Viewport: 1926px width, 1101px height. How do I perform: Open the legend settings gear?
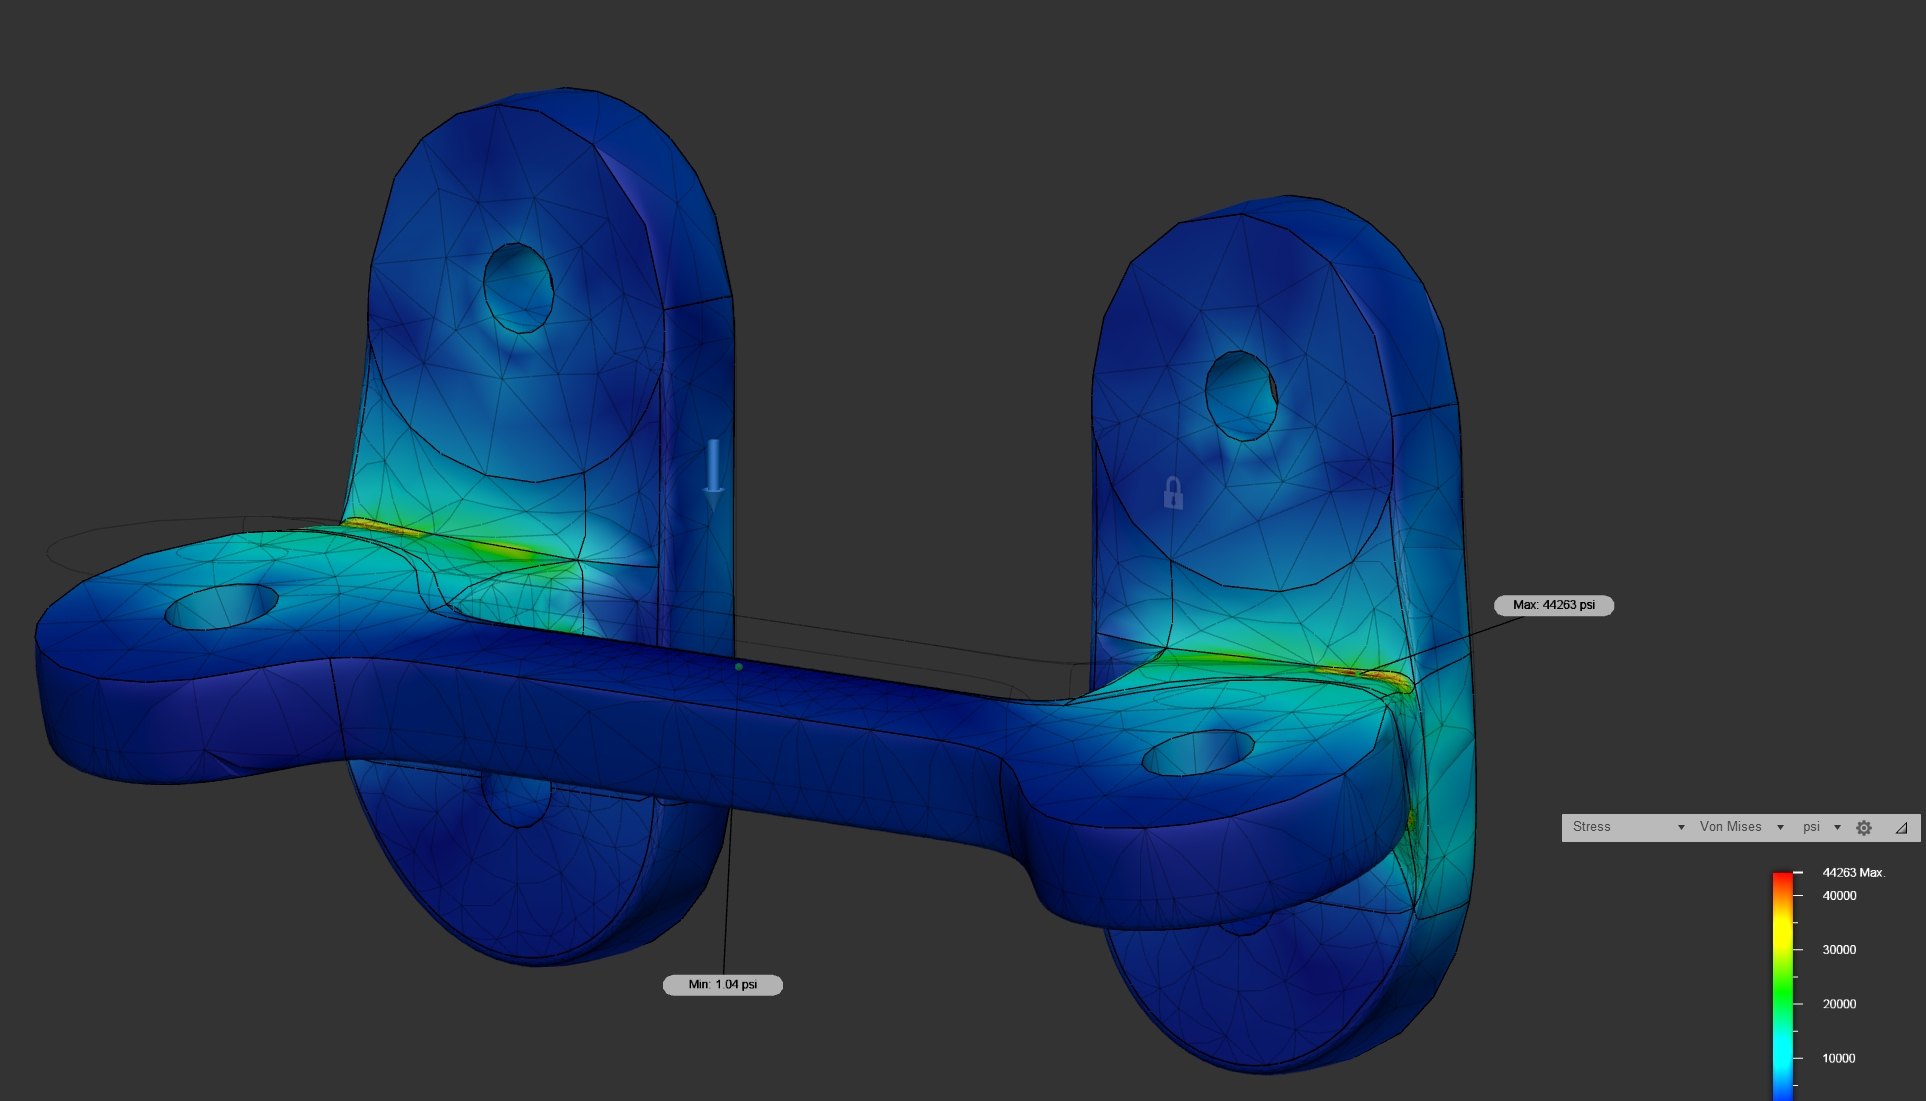click(x=1864, y=827)
